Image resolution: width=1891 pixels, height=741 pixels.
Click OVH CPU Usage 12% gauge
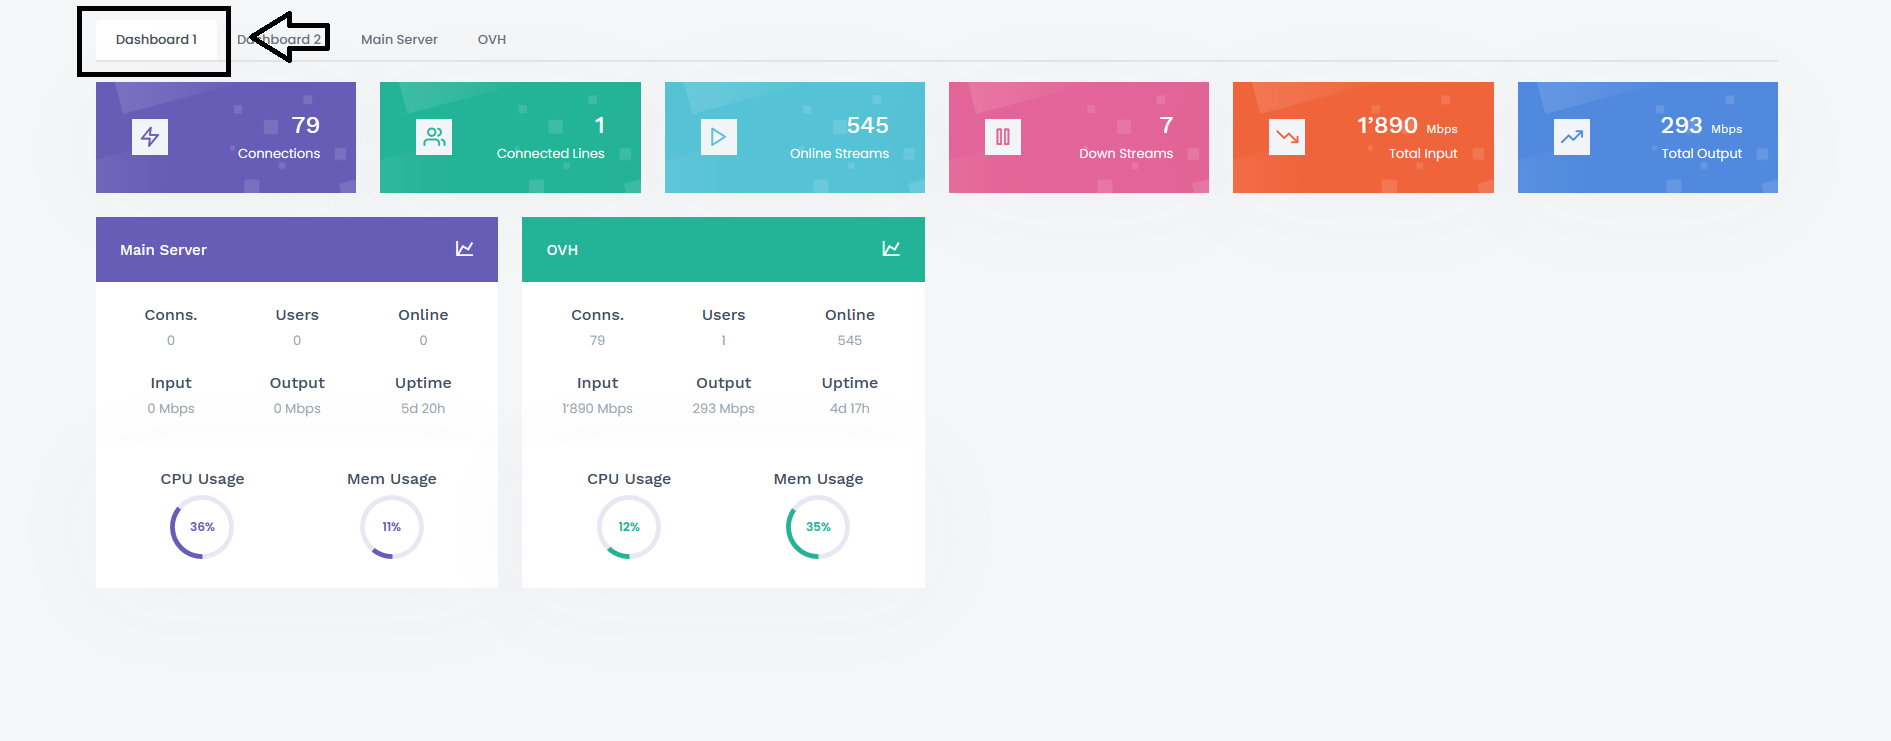point(629,527)
